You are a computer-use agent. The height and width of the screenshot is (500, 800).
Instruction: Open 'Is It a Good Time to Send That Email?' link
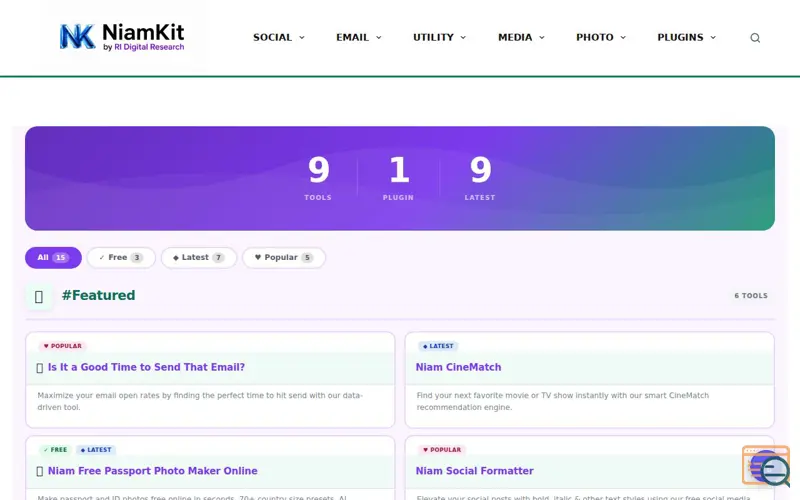coord(146,367)
